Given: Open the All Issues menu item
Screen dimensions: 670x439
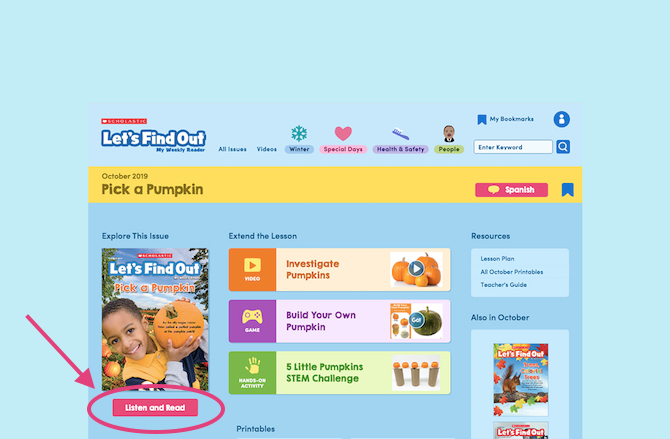Looking at the screenshot, I should (x=232, y=149).
